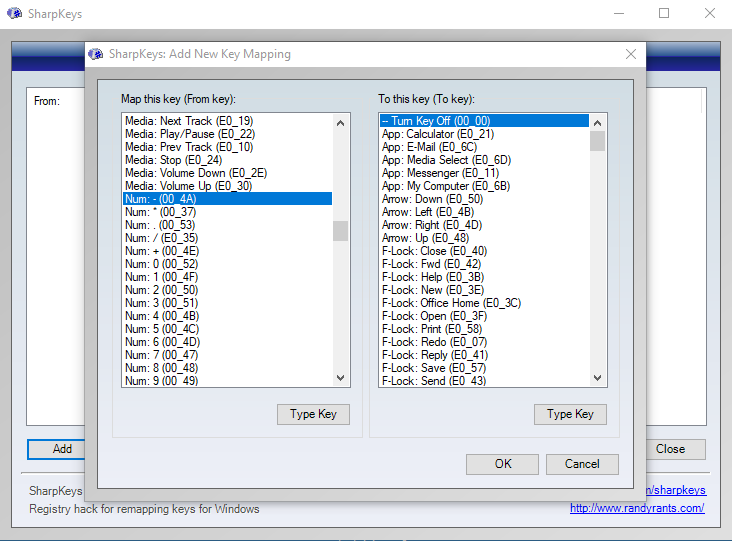Select Num: 9 (00_49)
Viewport: 732px width, 541px height.
click(227, 380)
